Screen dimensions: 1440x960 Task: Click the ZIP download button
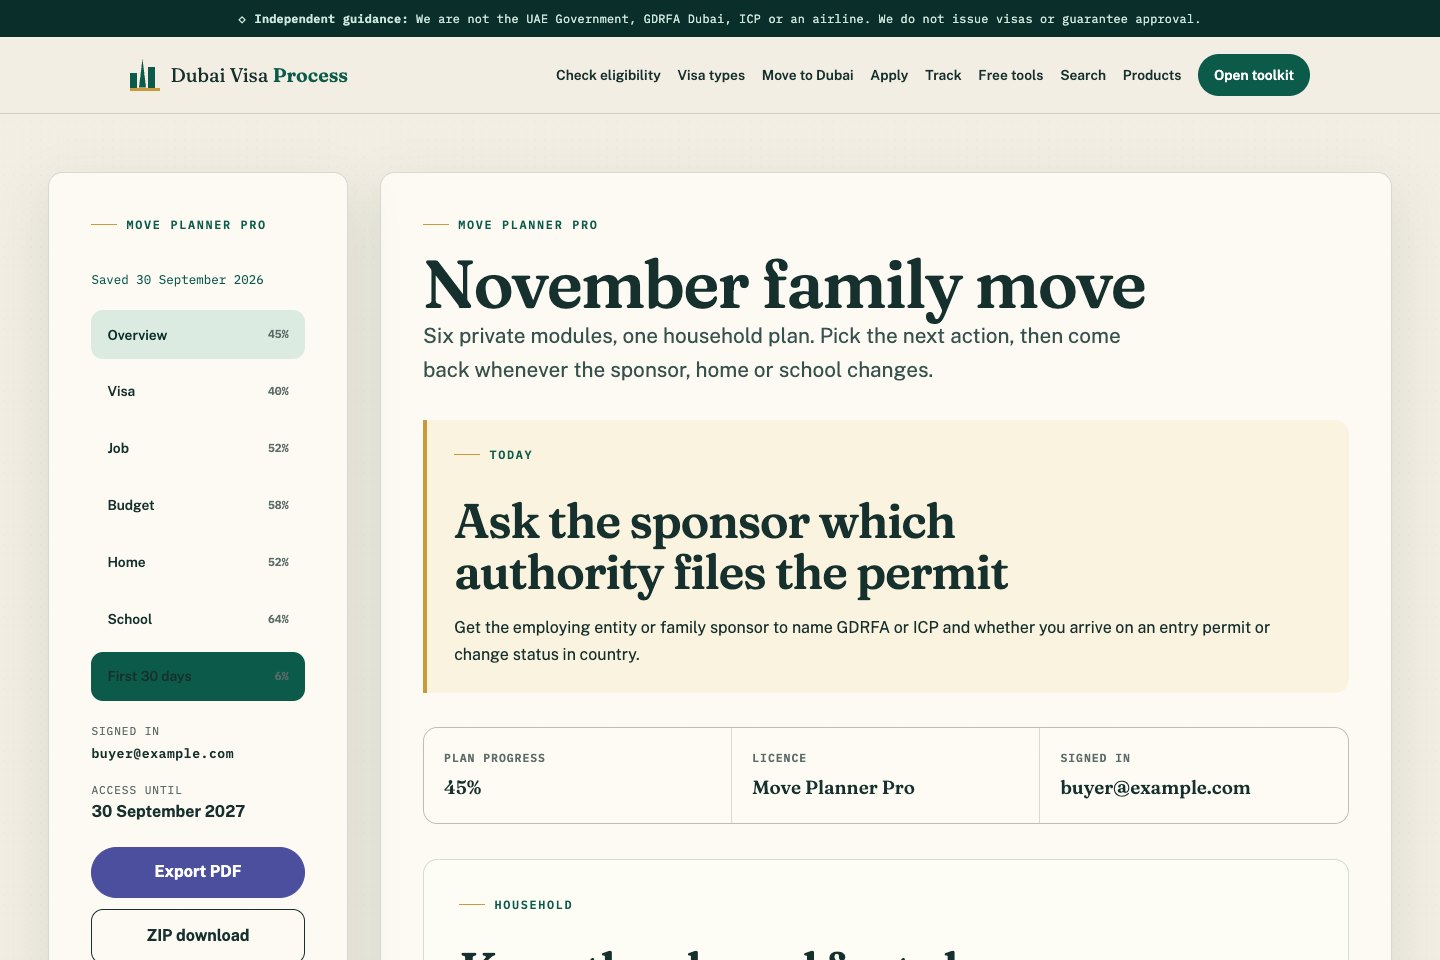(x=198, y=935)
